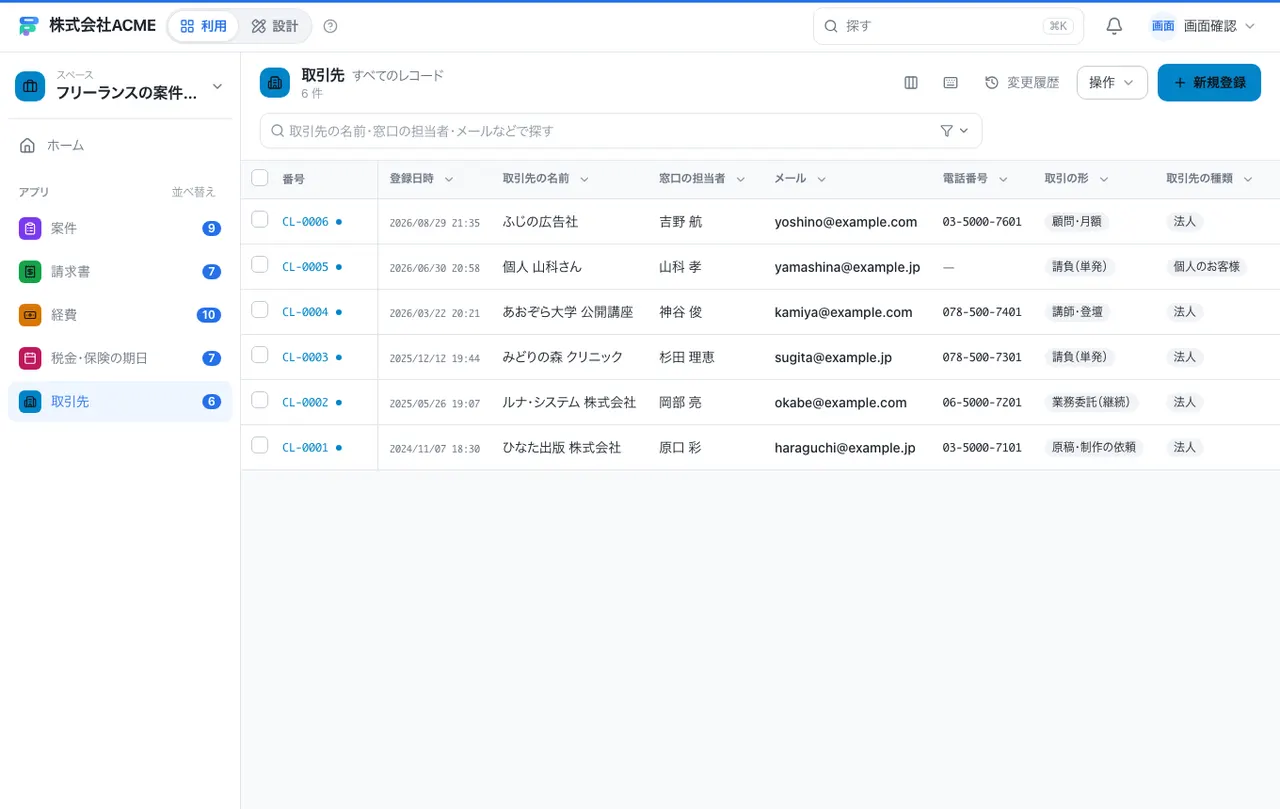The width and height of the screenshot is (1280, 809).
Task: Click 並べ替え in the sidebar
Action: coord(193,192)
